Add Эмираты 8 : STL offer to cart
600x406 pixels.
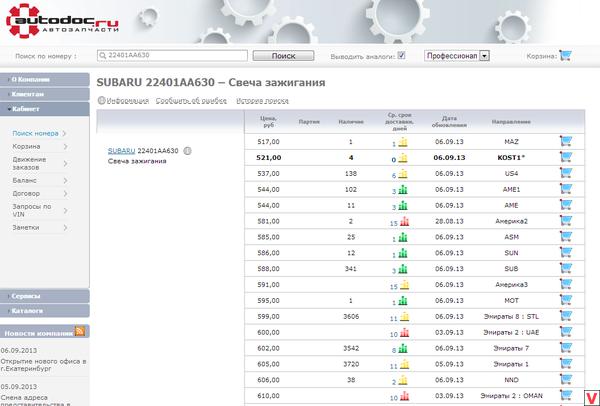coord(566,316)
